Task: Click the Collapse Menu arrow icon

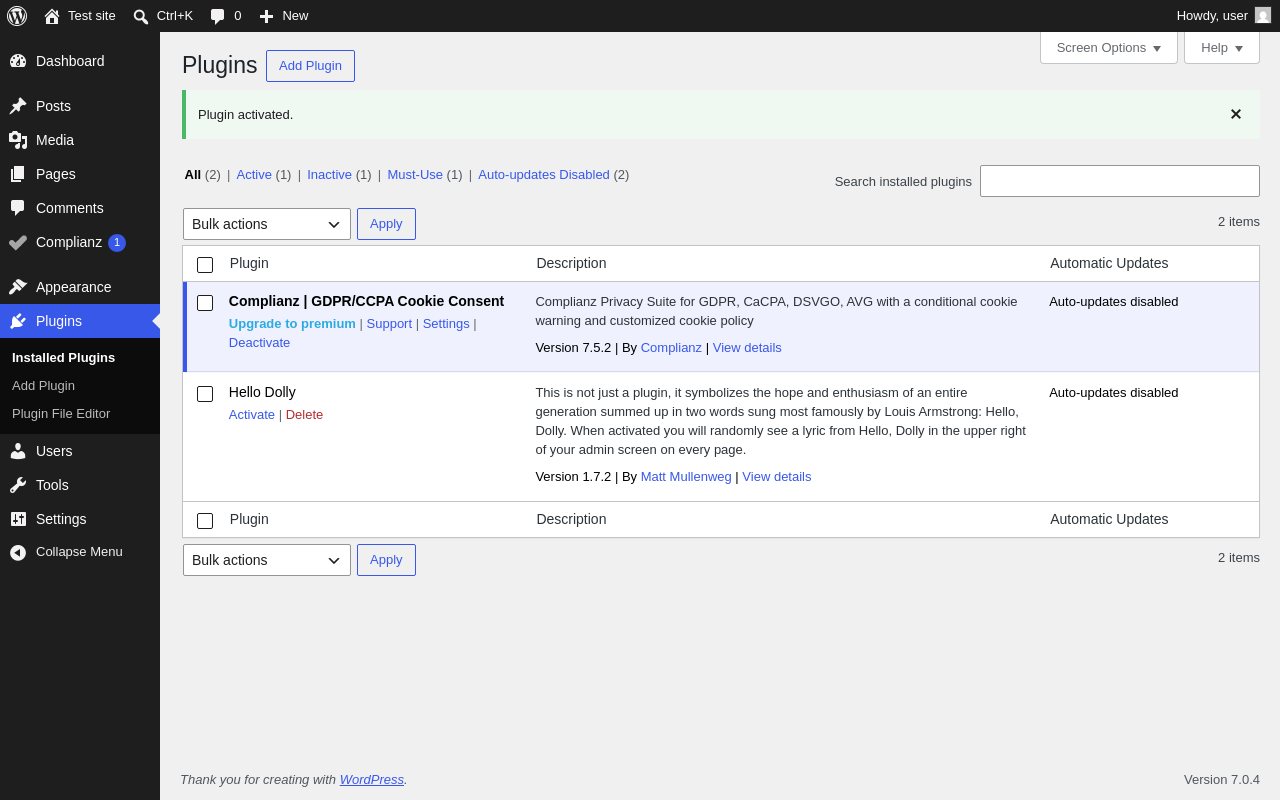Action: point(18,552)
